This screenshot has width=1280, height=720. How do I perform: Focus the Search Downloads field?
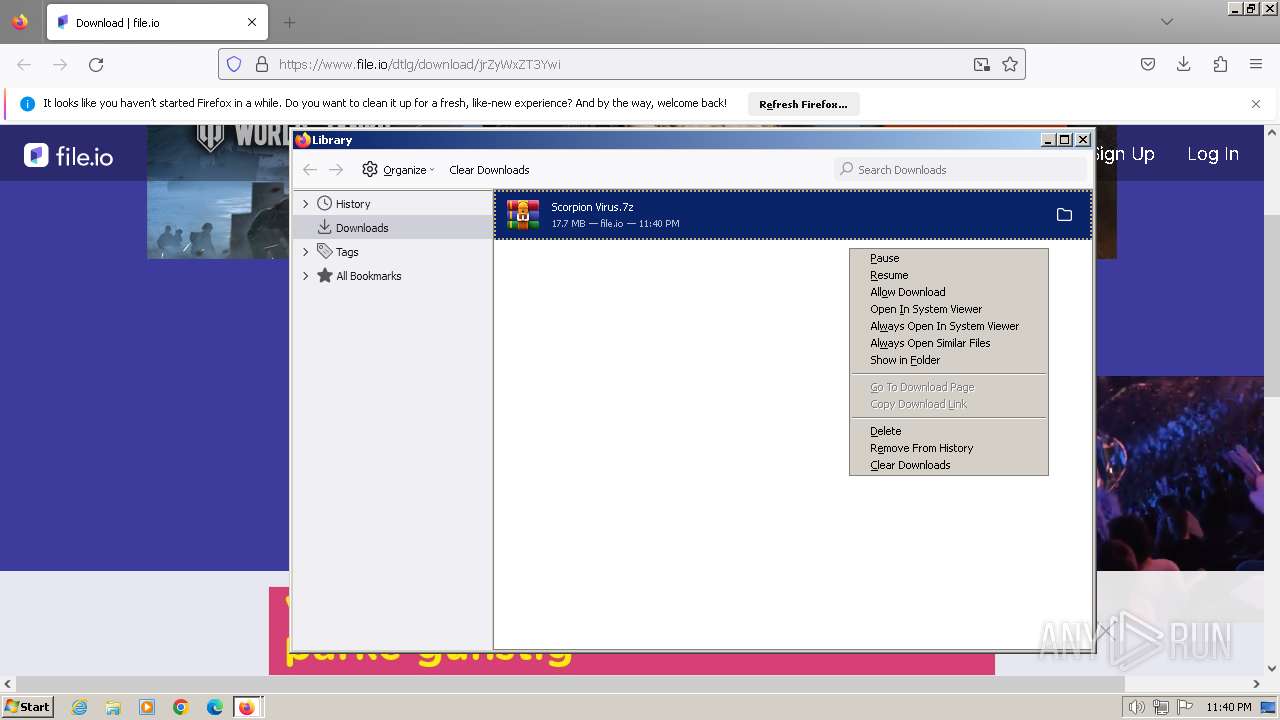[960, 170]
